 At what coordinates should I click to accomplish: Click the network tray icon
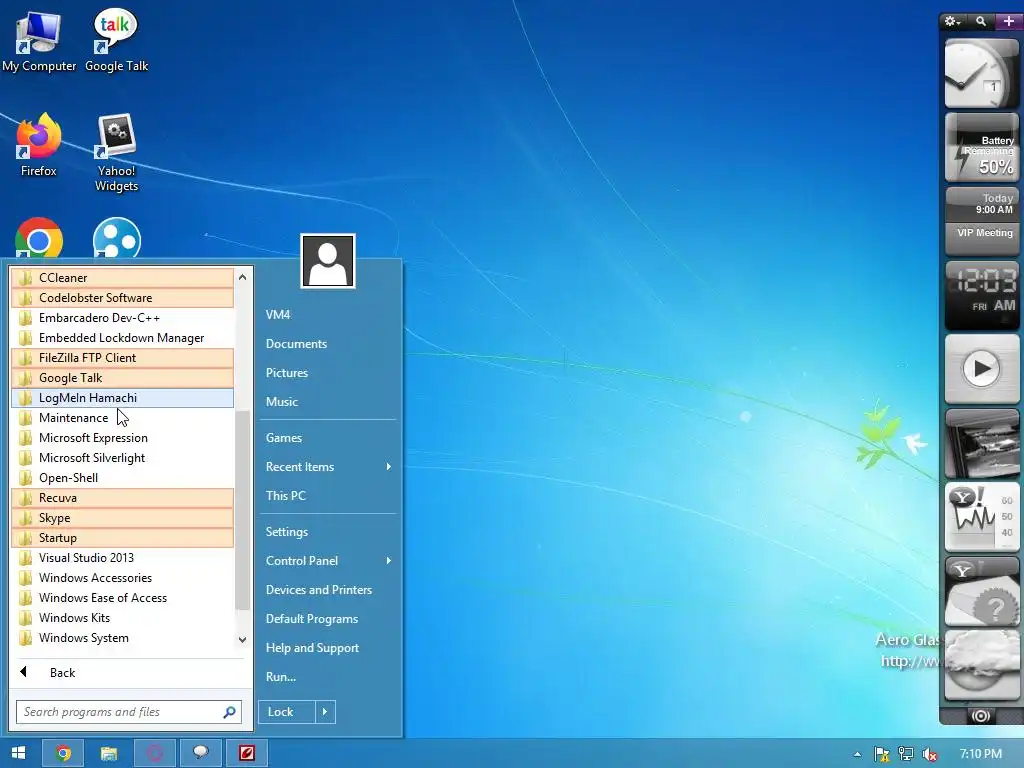[905, 754]
